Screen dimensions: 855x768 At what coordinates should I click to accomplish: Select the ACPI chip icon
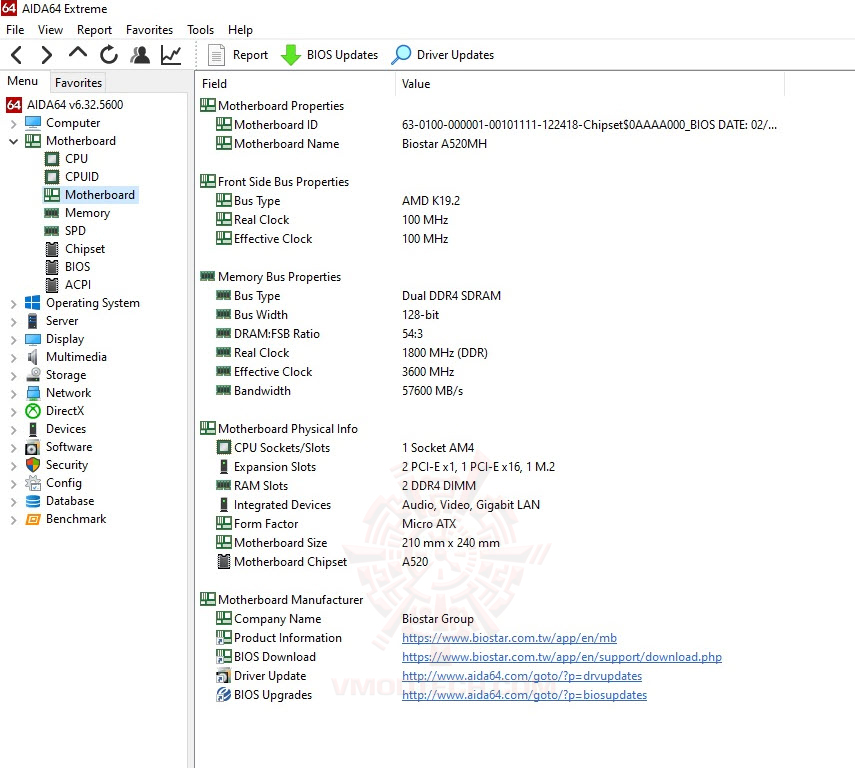click(x=52, y=285)
